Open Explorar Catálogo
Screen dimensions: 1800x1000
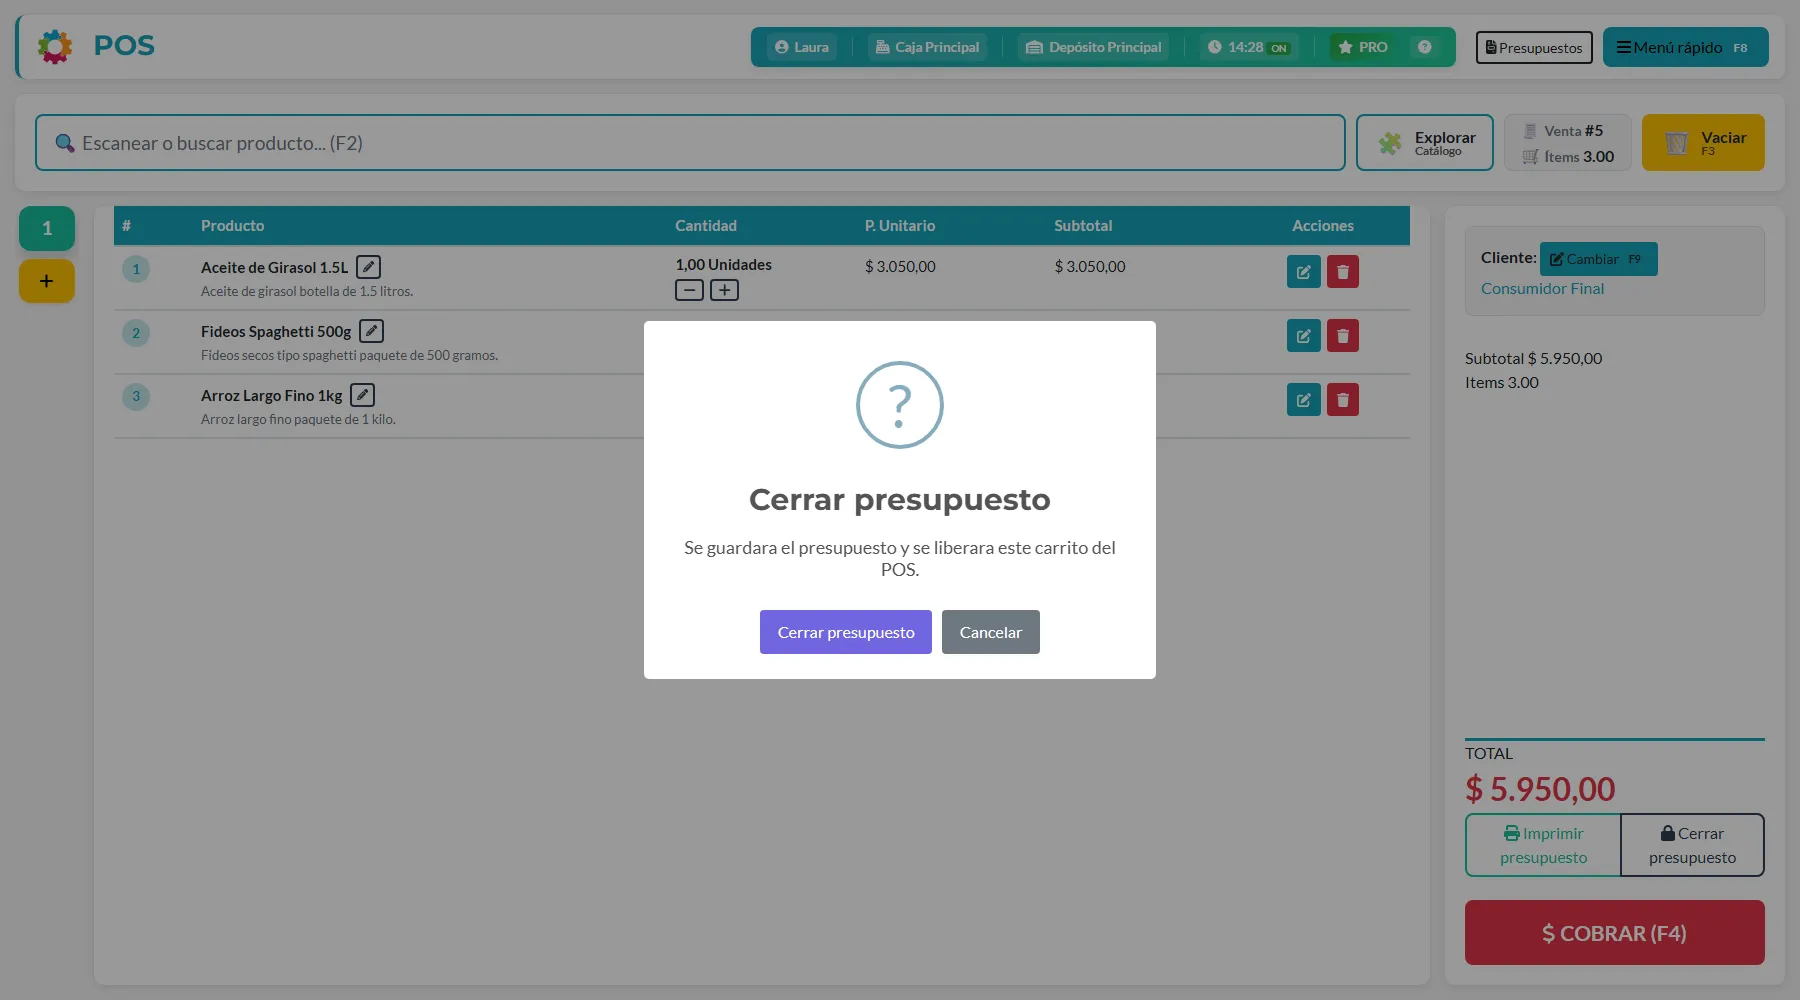click(1425, 143)
